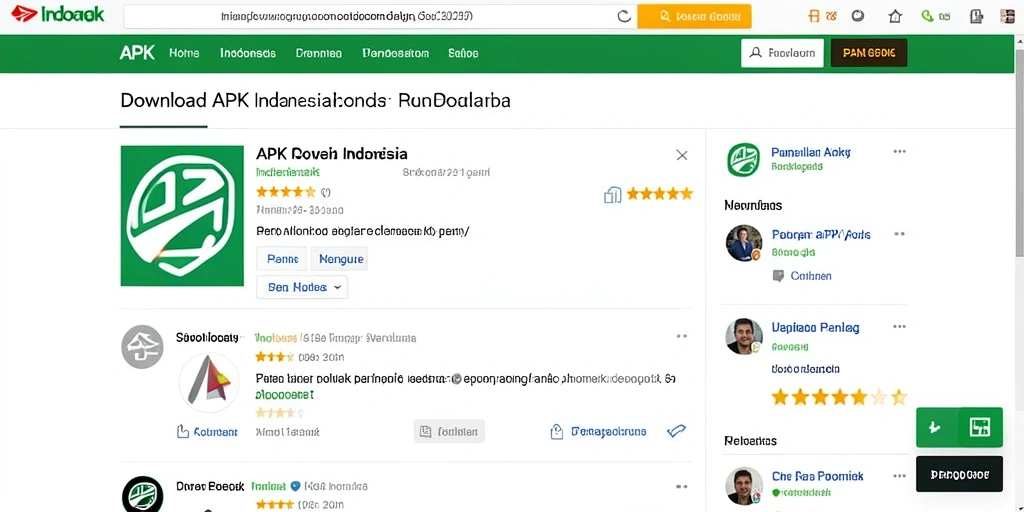1024x512 pixels.
Task: Click the blue checkmark icon on first review
Action: point(676,431)
